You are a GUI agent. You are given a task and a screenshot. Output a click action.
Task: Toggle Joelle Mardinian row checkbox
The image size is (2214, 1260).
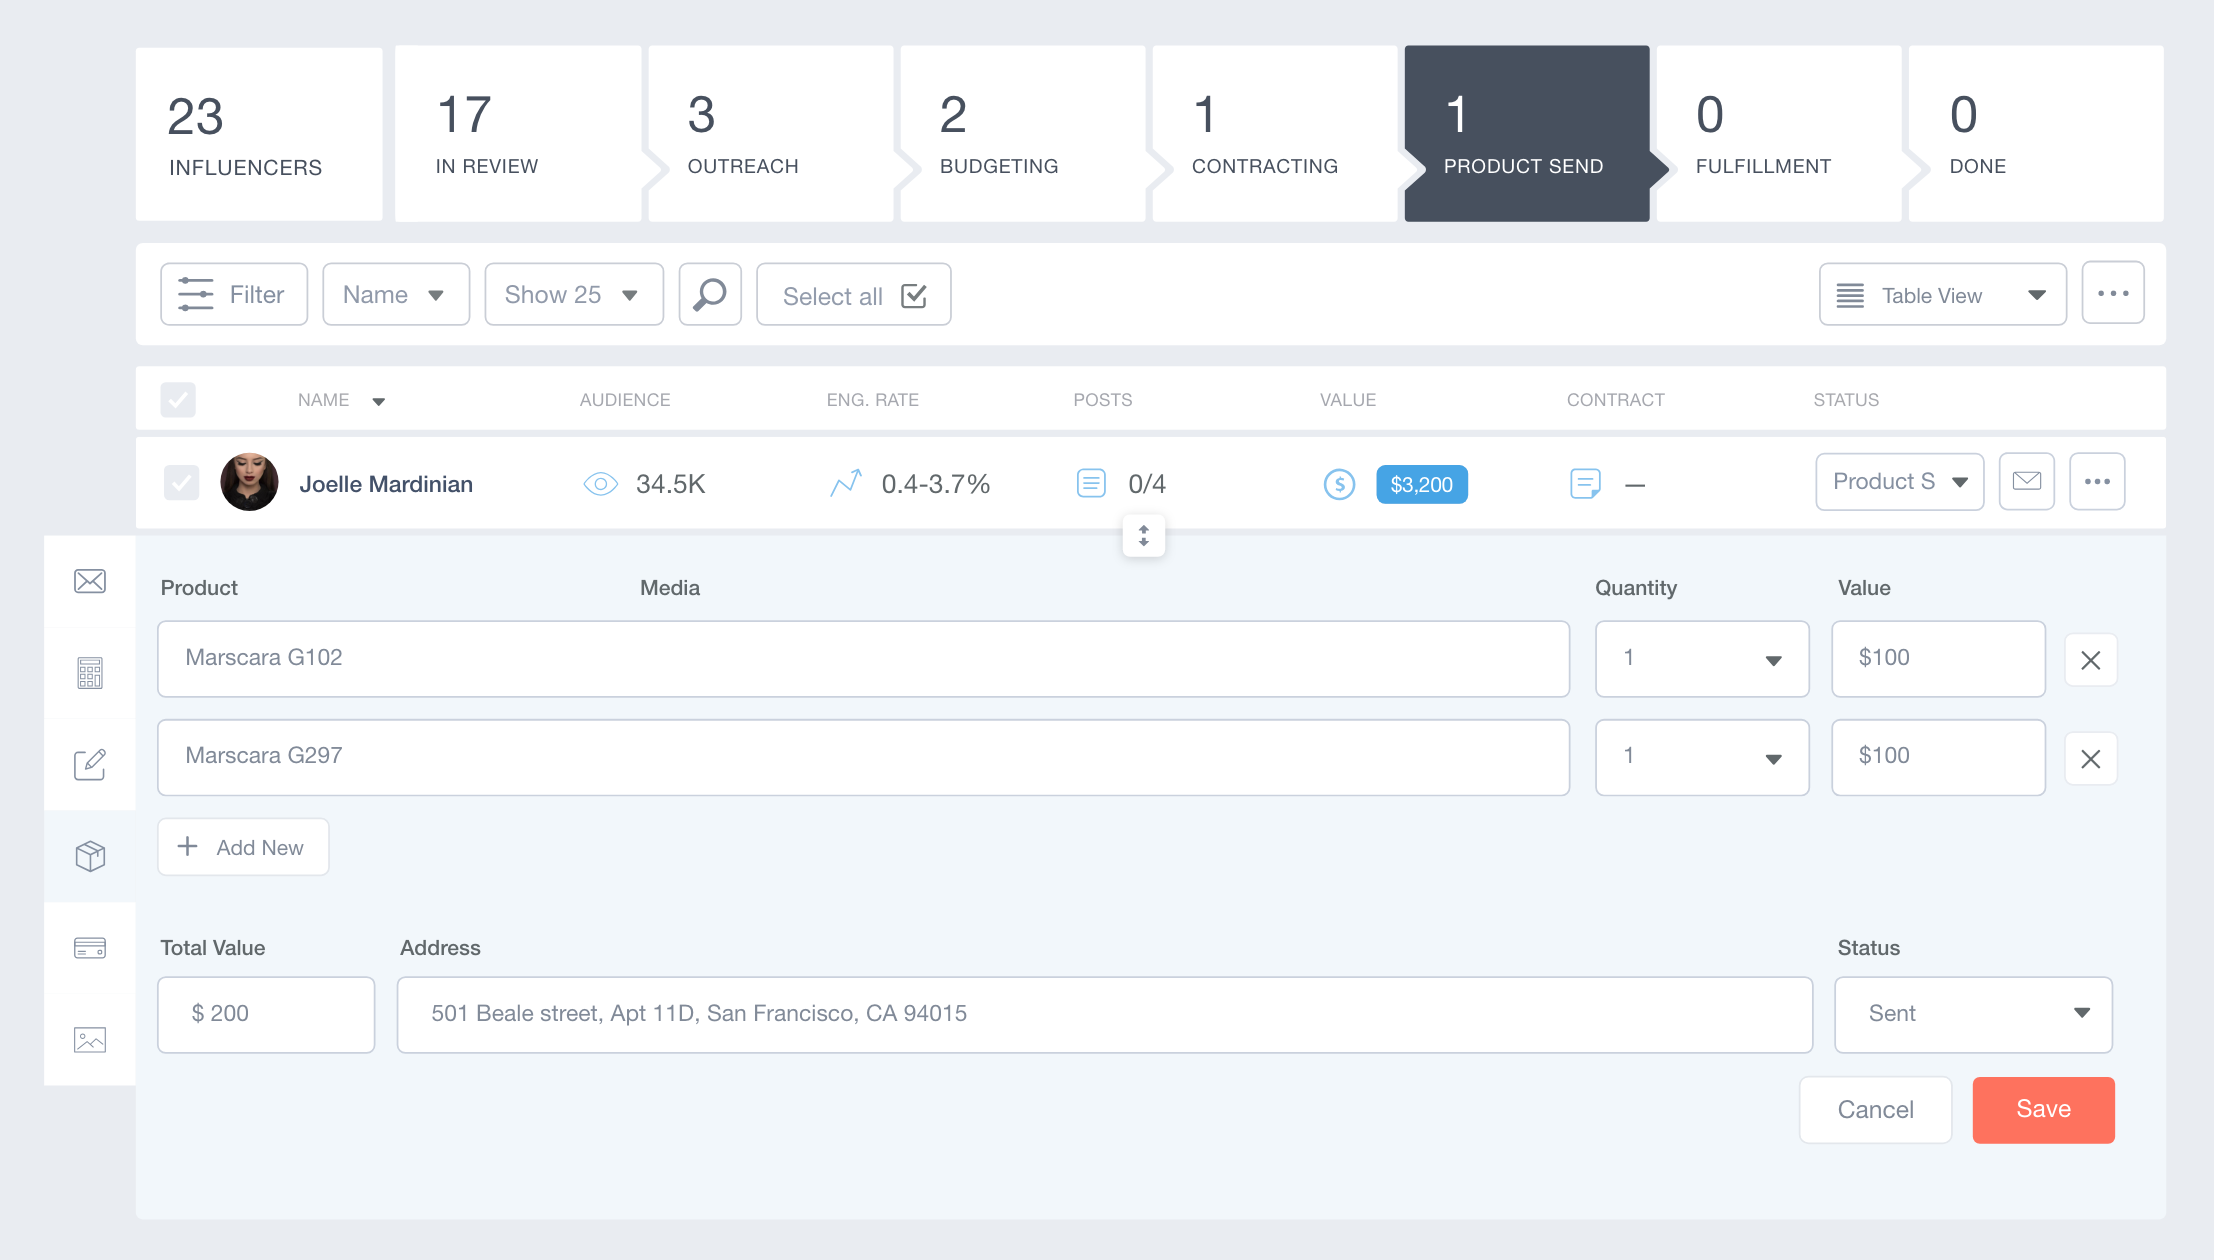181,483
